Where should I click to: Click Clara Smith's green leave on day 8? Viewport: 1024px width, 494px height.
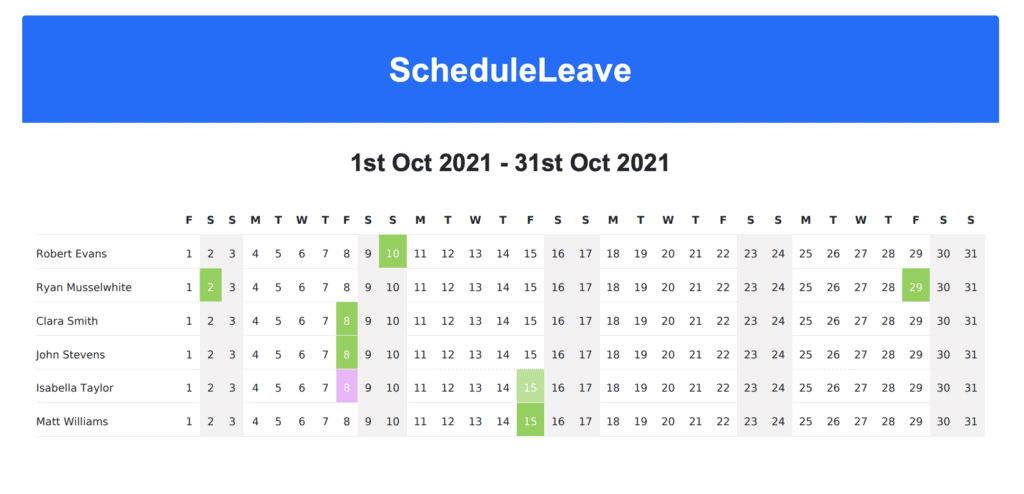click(347, 321)
